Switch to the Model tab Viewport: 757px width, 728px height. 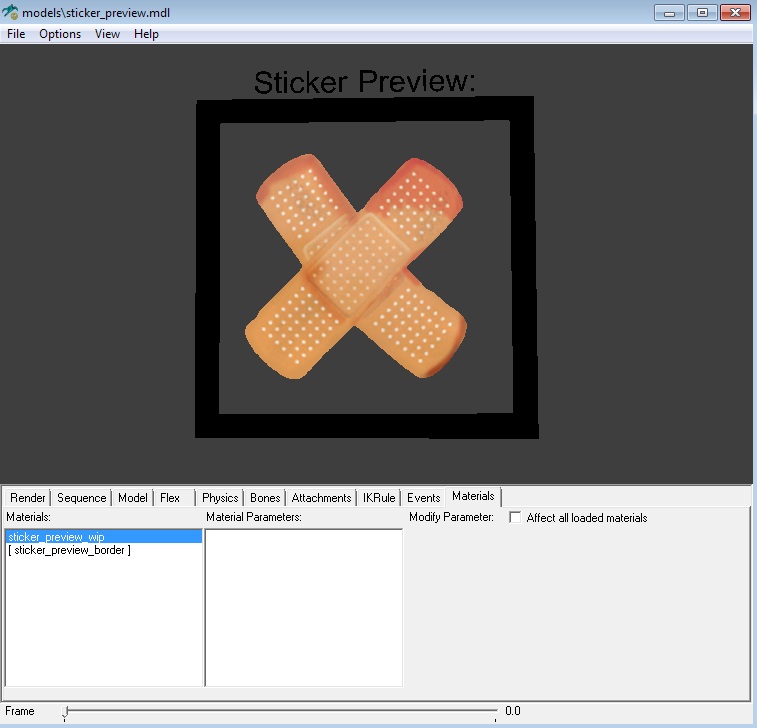pos(133,498)
